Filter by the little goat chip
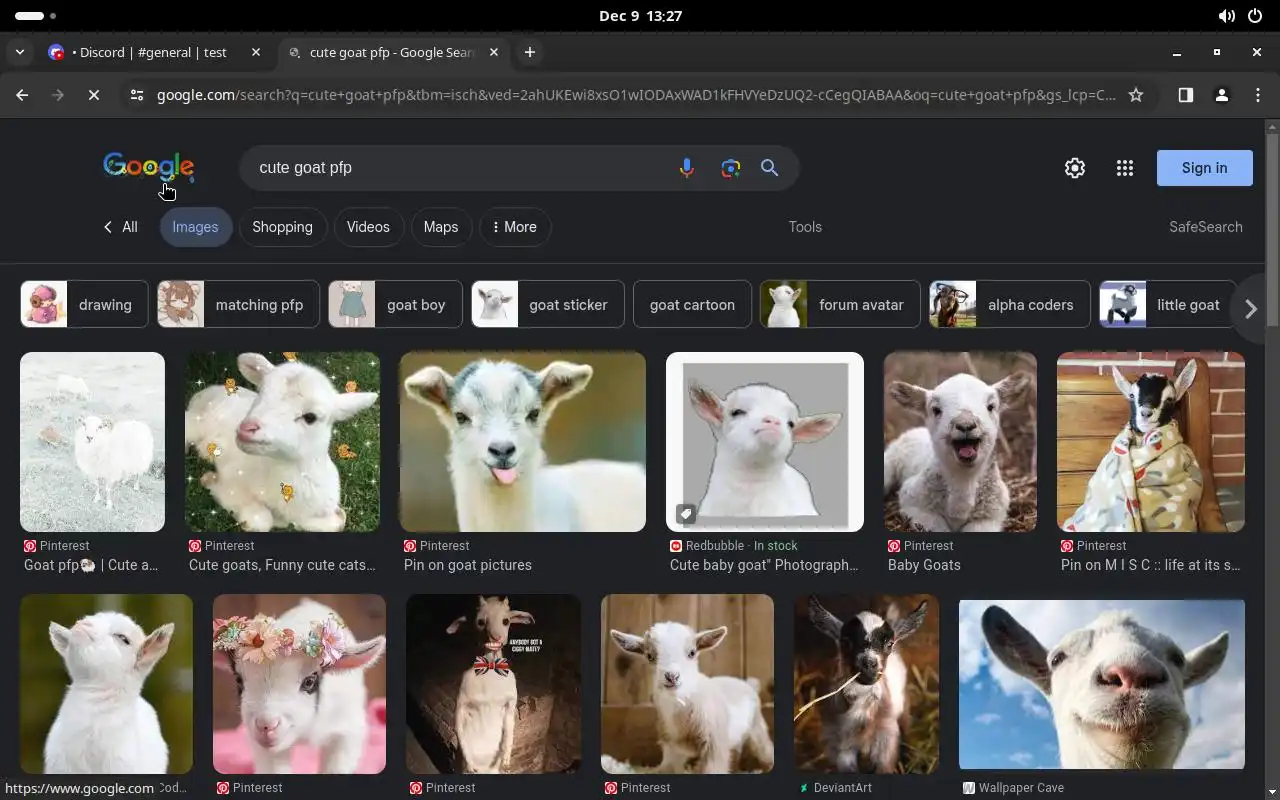 click(1167, 305)
